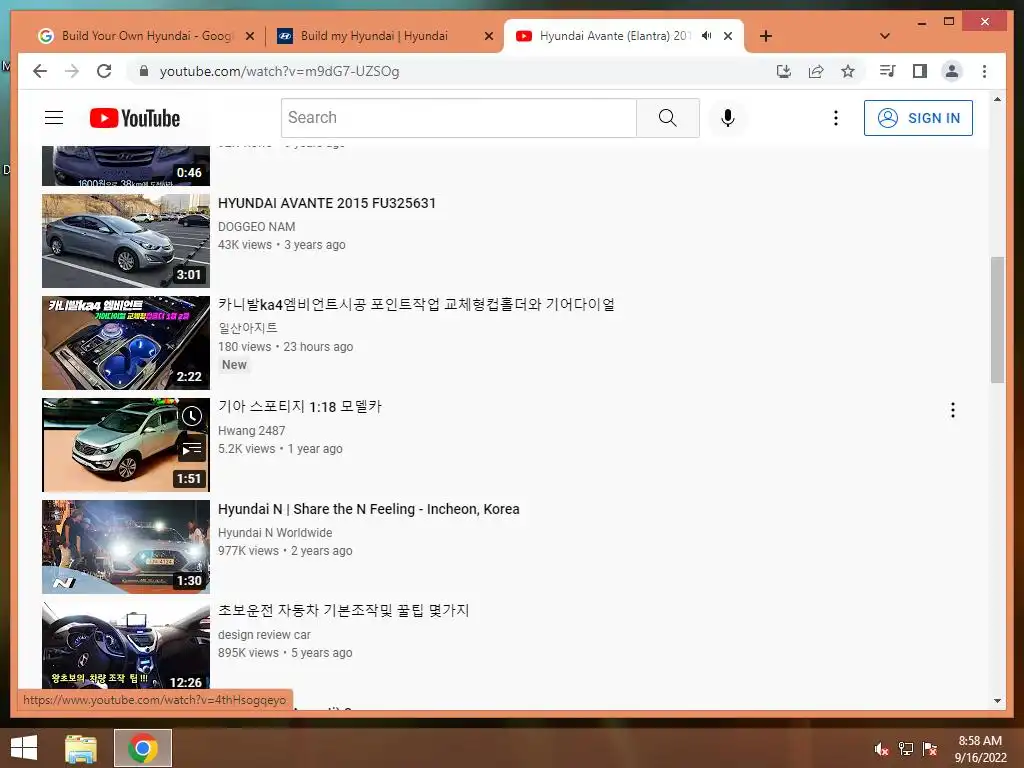Image resolution: width=1024 pixels, height=768 pixels.
Task: Go forward with the browser forward arrow
Action: (72, 71)
